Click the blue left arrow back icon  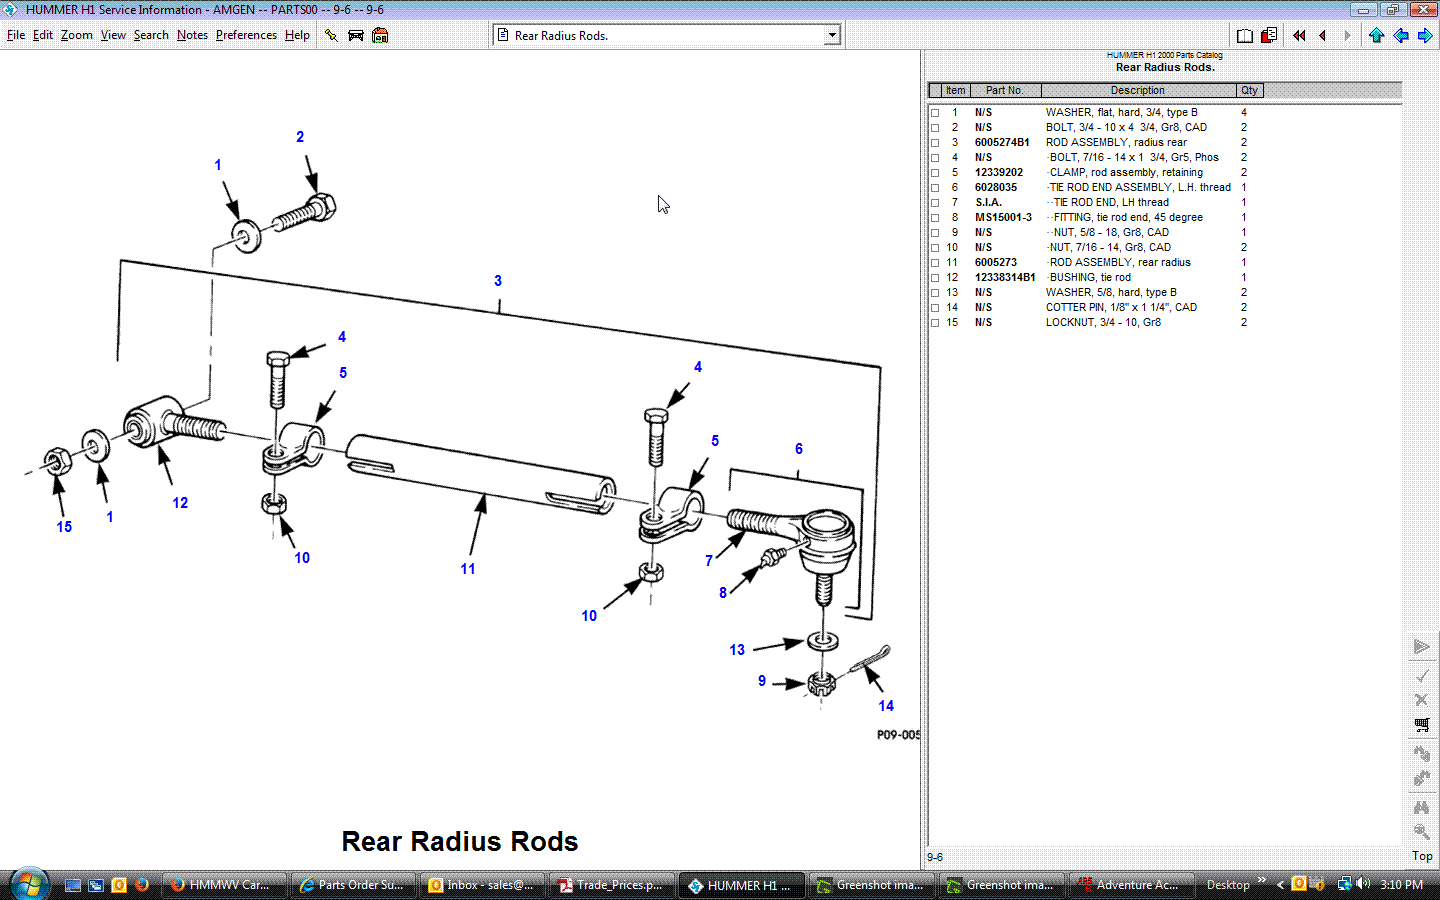pyautogui.click(x=1401, y=35)
